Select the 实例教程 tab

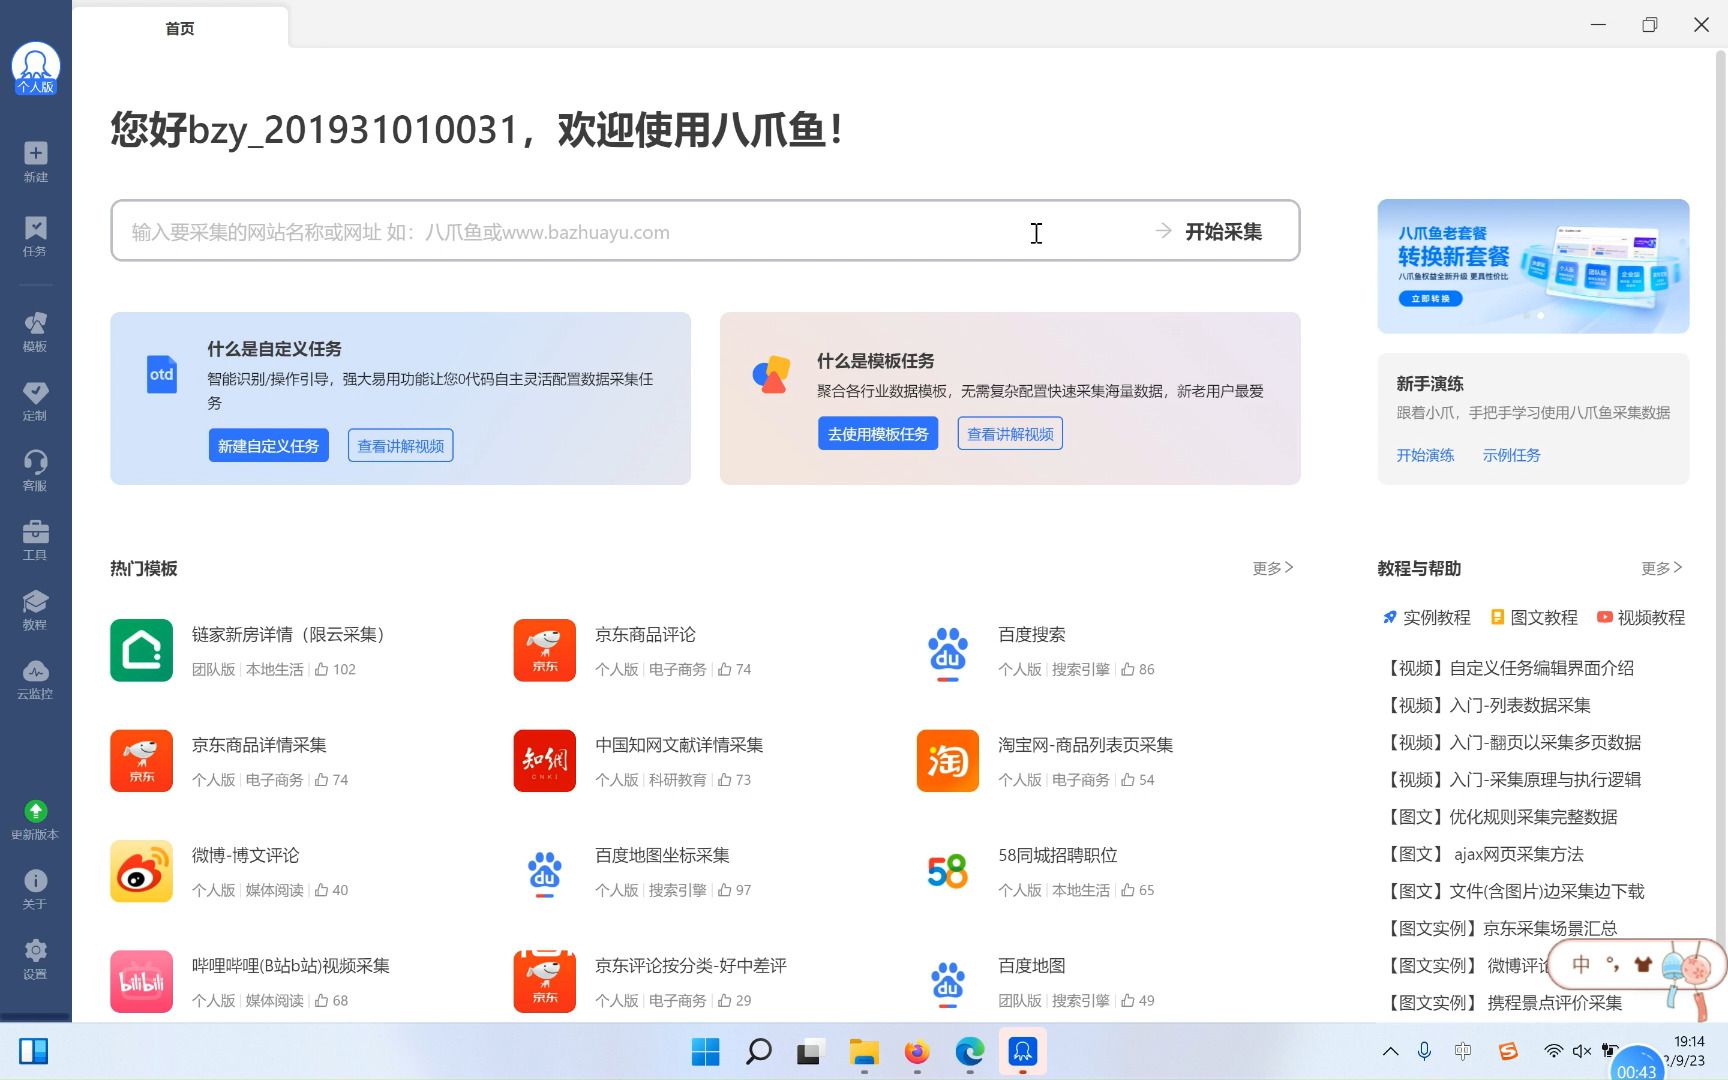coord(1426,618)
